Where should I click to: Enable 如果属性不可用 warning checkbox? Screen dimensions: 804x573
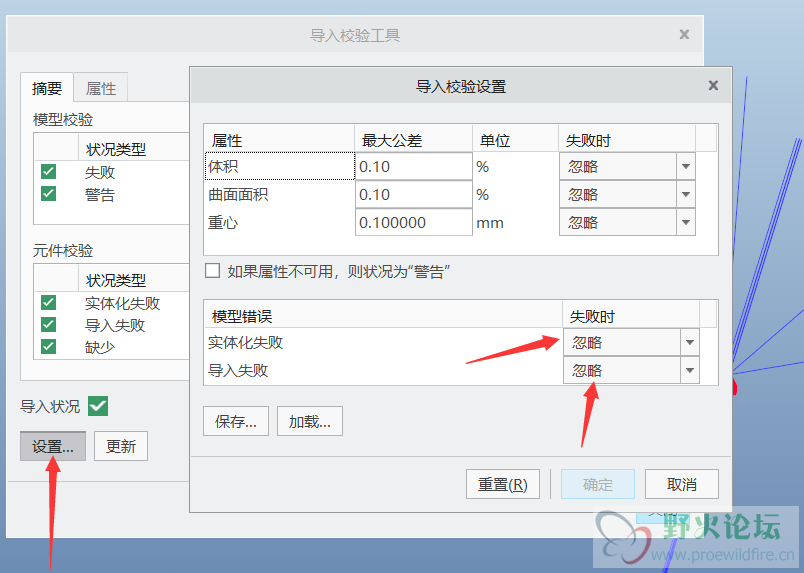click(212, 271)
